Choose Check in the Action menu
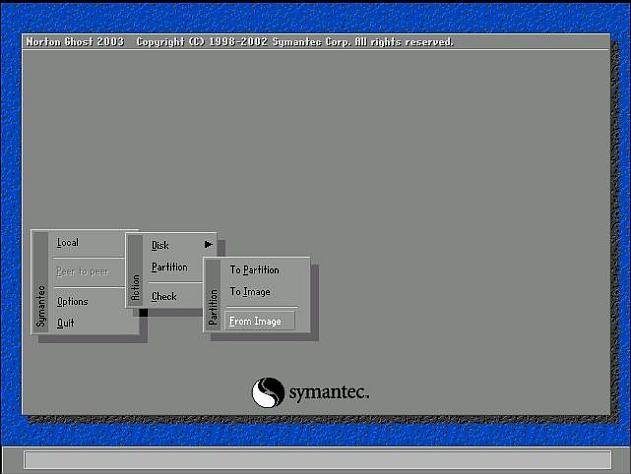631x474 pixels. click(164, 297)
